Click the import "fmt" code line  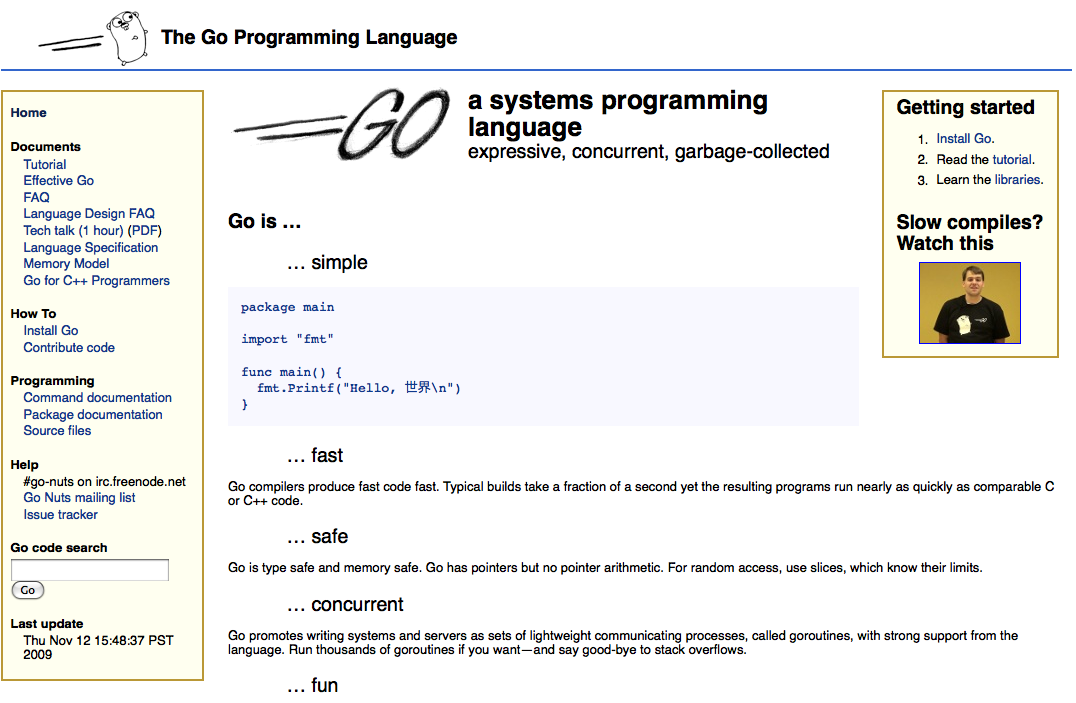(x=287, y=339)
